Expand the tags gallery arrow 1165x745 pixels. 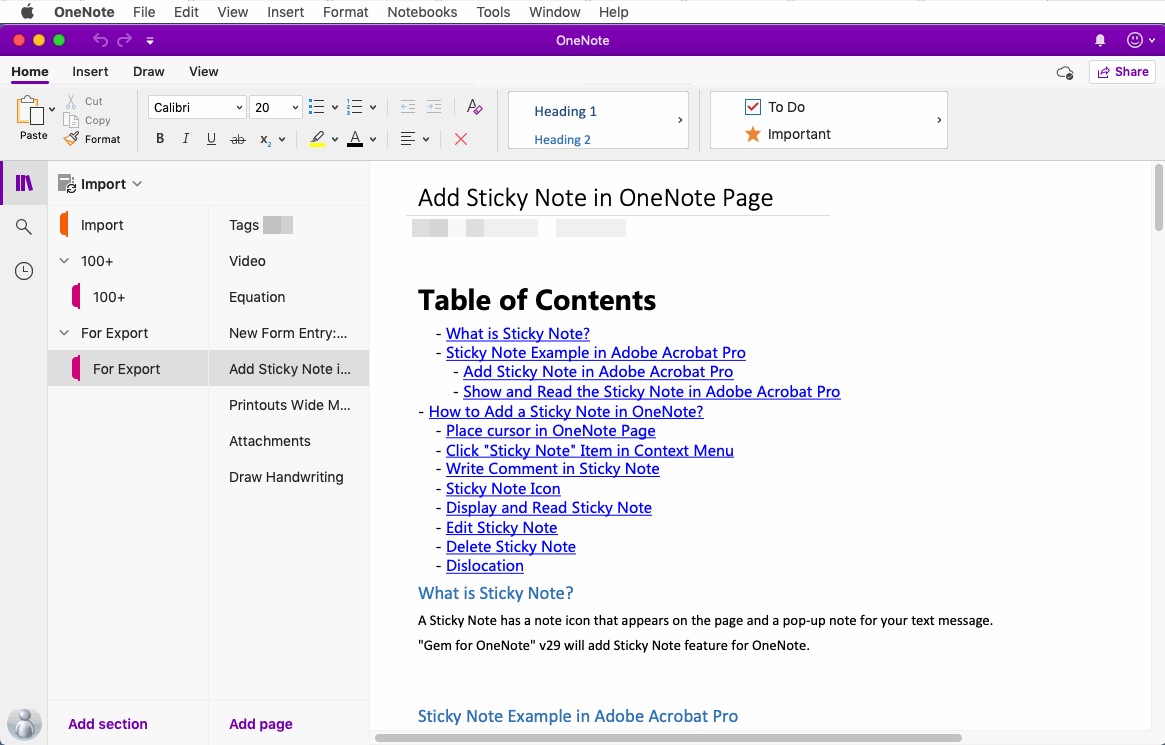[939, 120]
